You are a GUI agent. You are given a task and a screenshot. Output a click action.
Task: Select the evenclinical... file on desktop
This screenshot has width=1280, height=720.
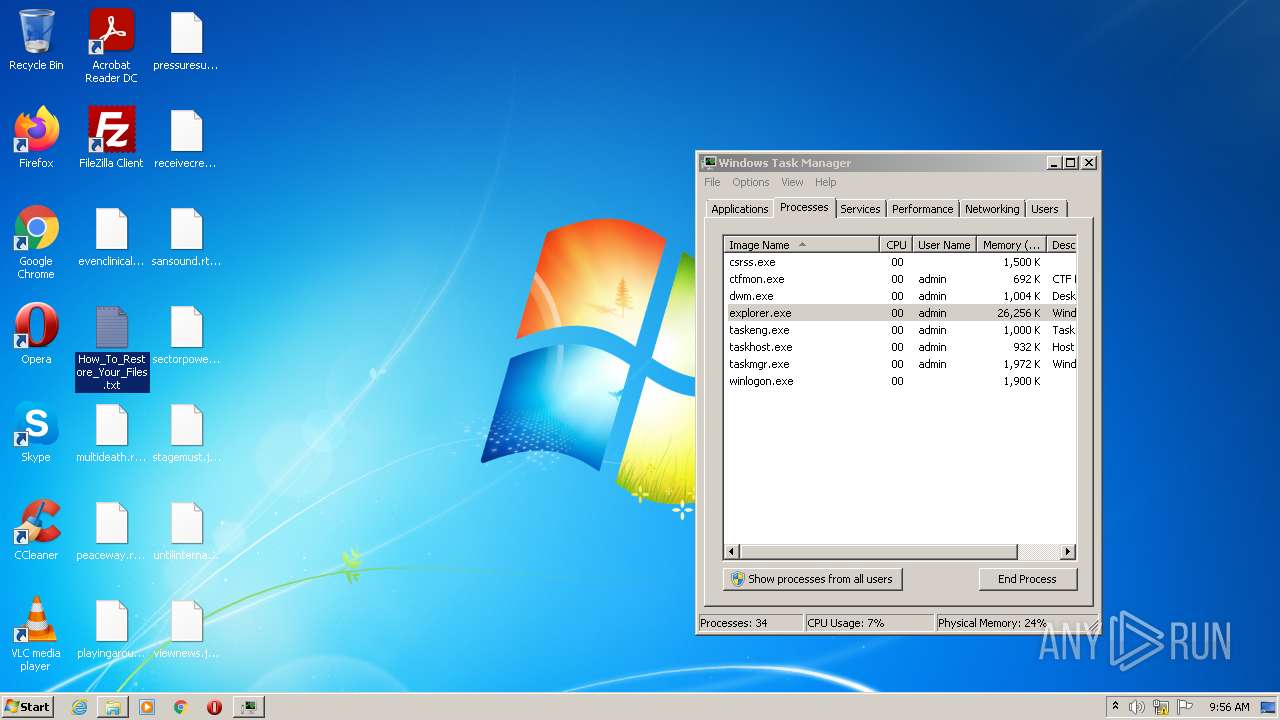point(111,236)
